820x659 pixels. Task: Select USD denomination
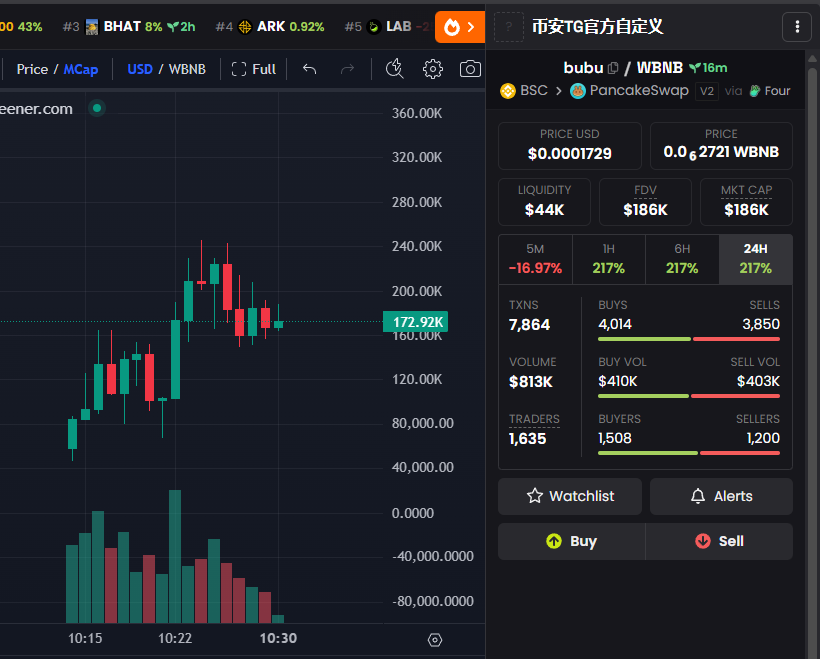[x=140, y=69]
